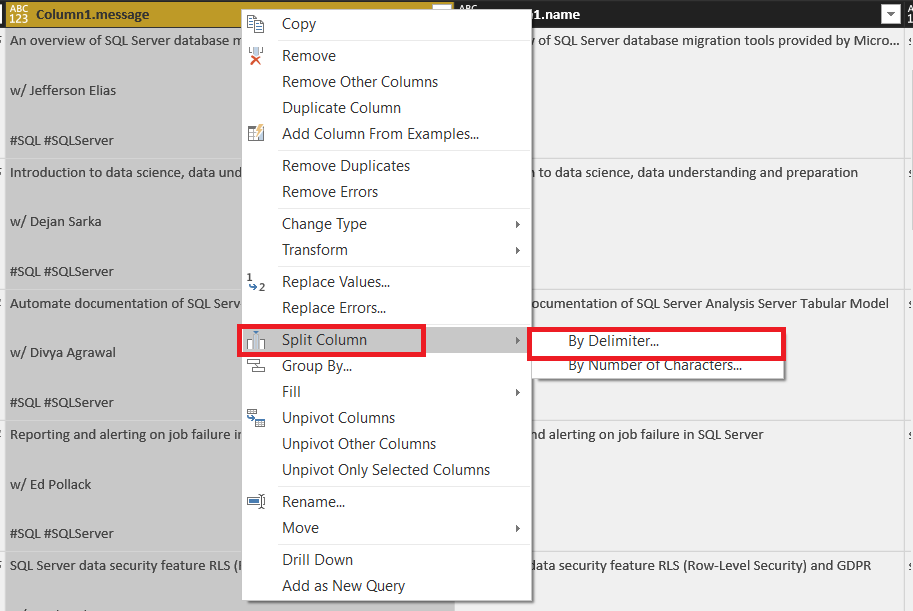
Task: Open the filter dropdown on the name column header
Action: click(x=890, y=14)
